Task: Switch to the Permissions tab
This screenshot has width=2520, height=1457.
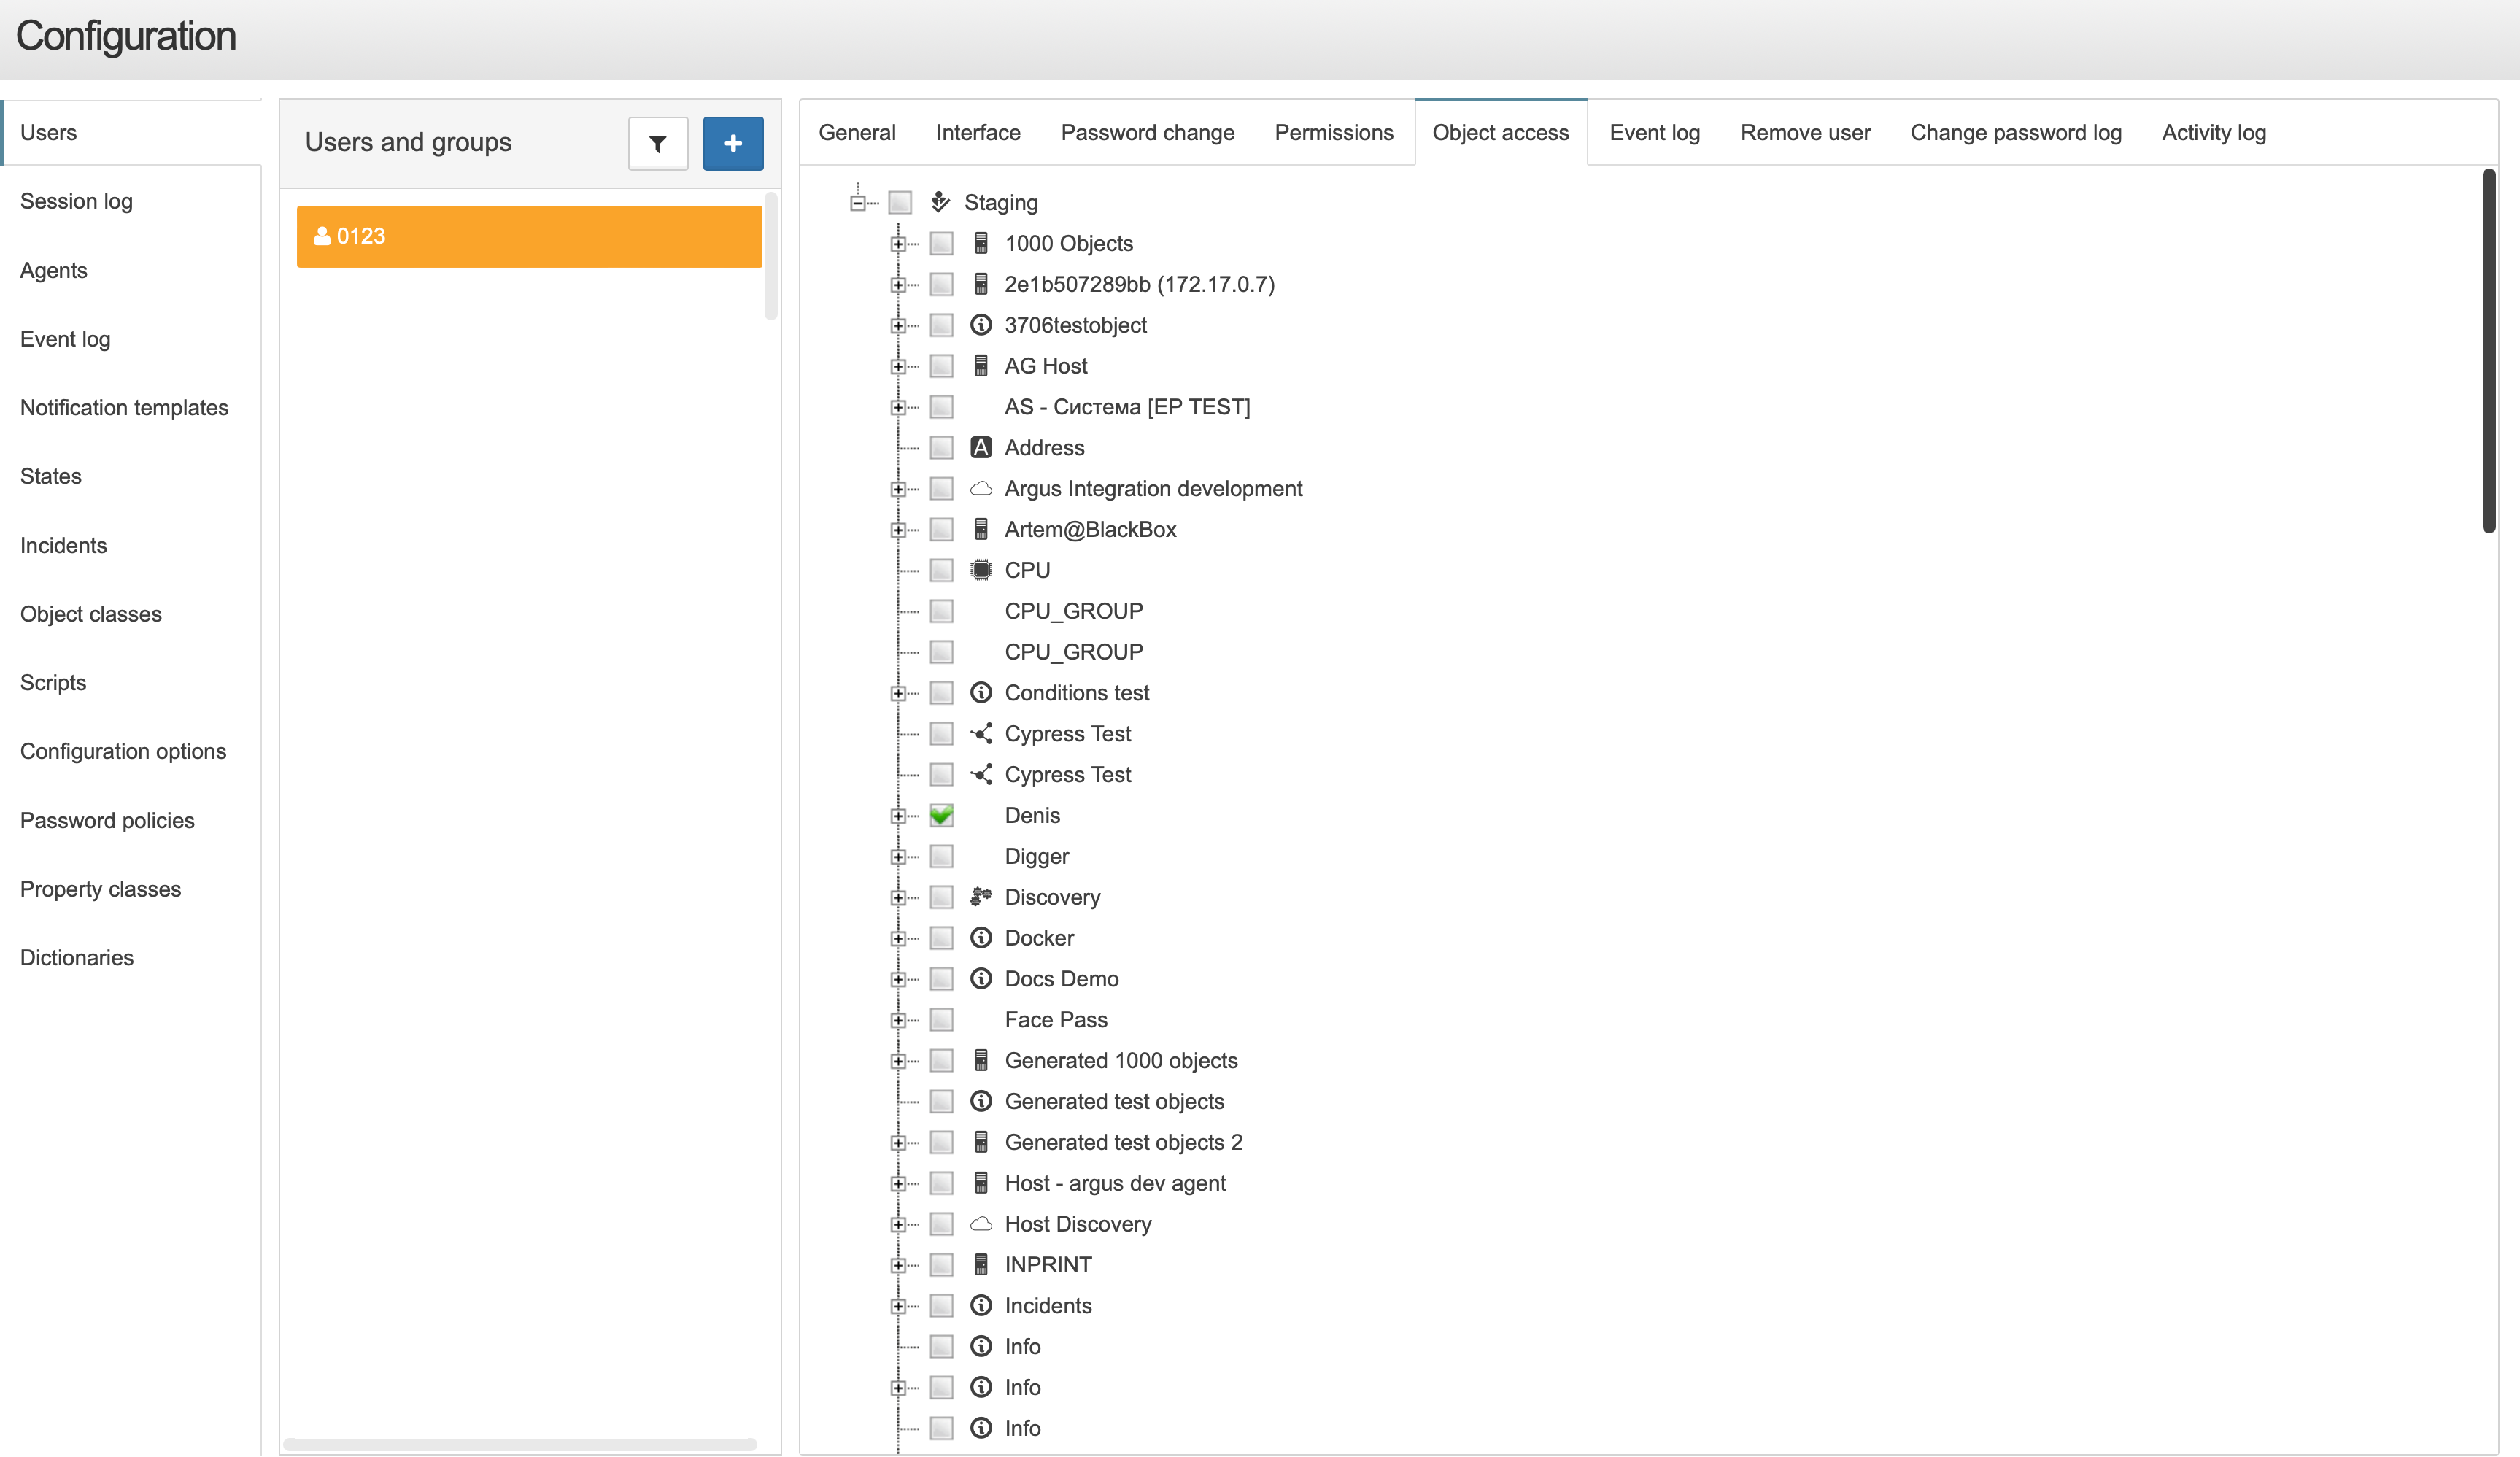Action: point(1333,132)
